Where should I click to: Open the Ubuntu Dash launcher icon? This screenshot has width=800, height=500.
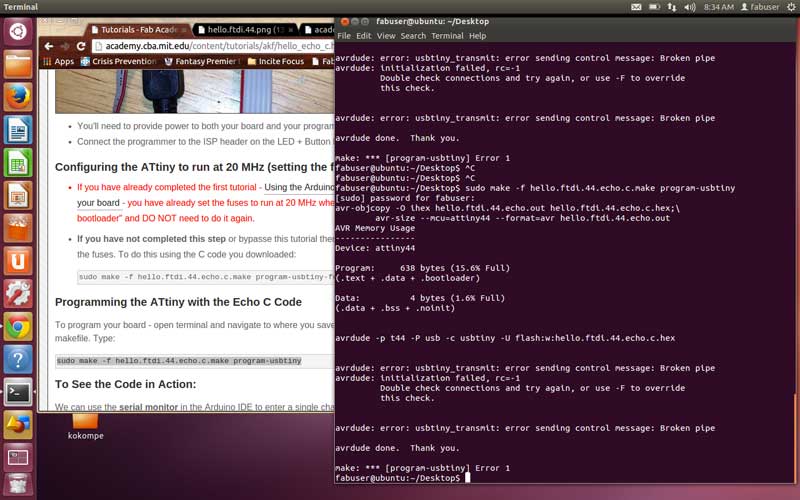click(18, 32)
